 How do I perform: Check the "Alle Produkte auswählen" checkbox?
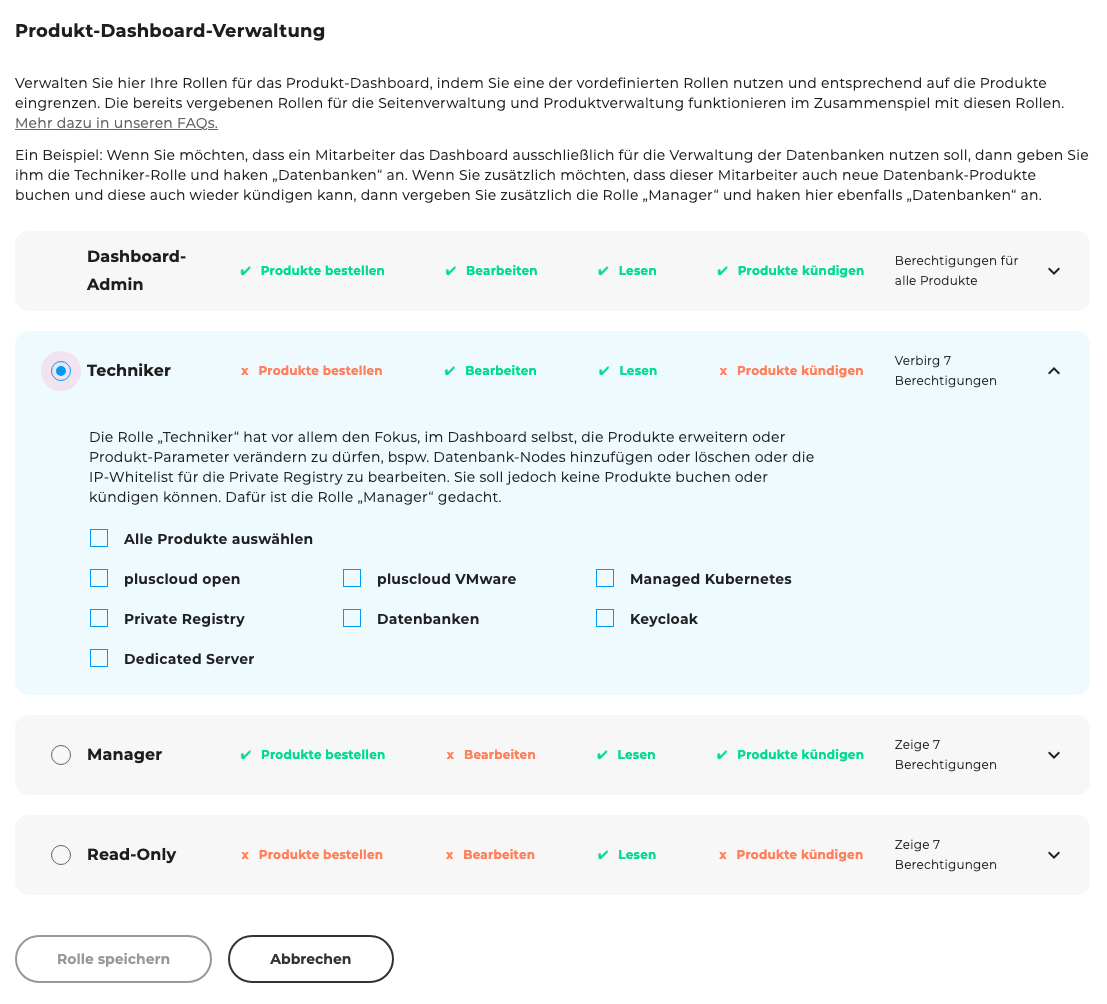coord(98,538)
